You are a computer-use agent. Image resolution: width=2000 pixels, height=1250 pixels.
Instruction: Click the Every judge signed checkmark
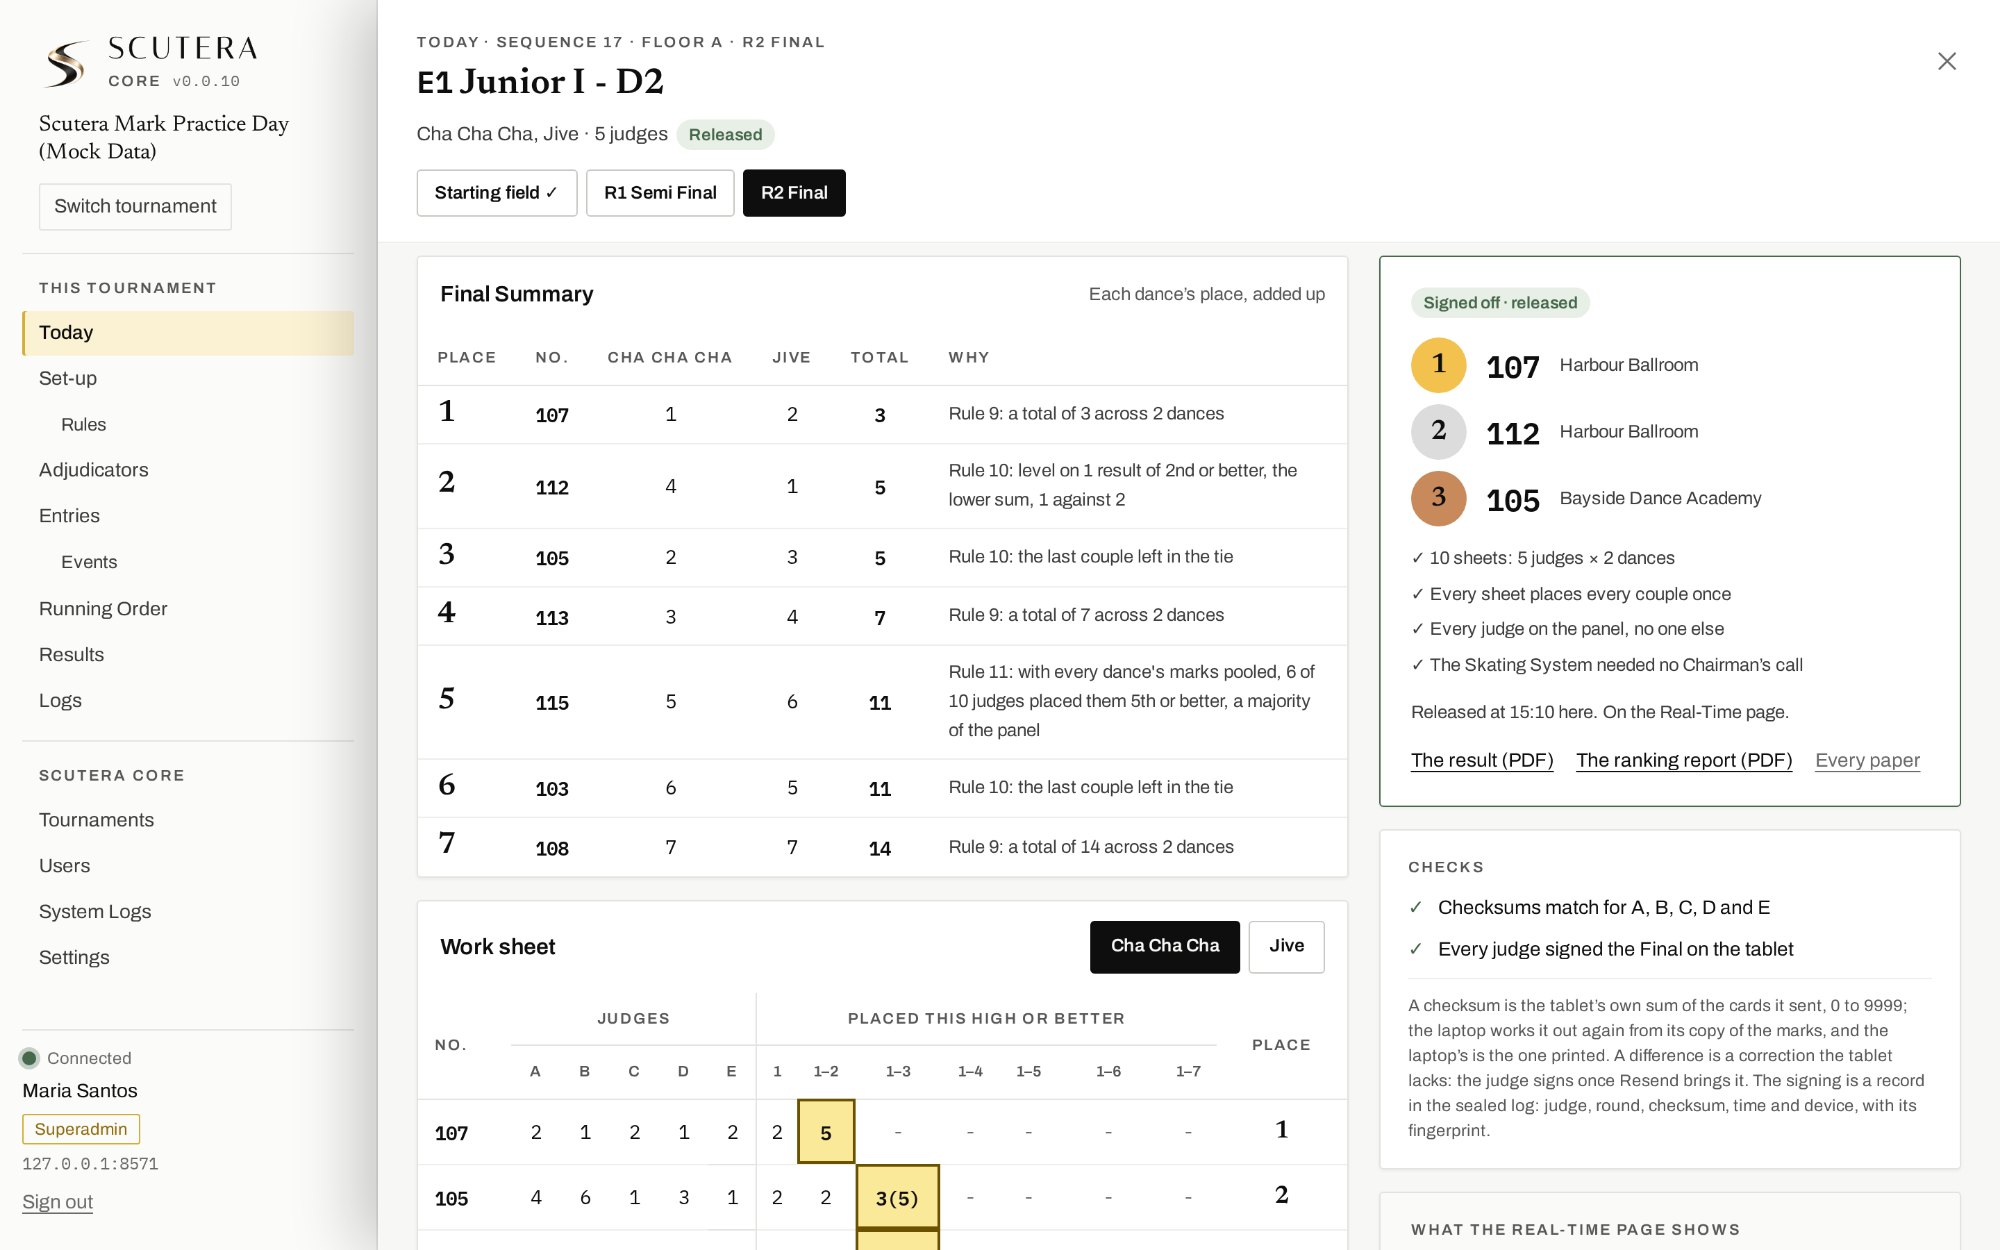(1416, 949)
